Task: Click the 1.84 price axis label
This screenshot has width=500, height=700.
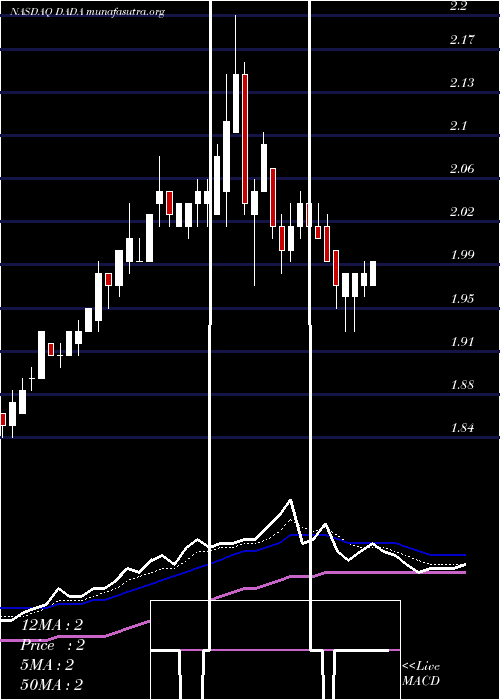Action: click(x=462, y=427)
